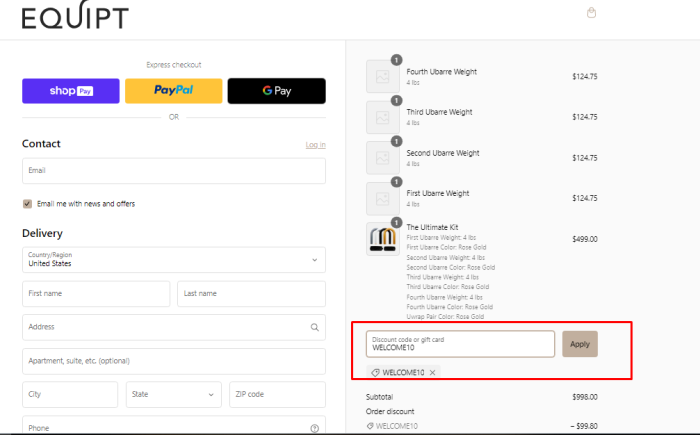This screenshot has height=435, width=700.
Task: Click the Second Ubarre Weight title
Action: click(x=443, y=153)
